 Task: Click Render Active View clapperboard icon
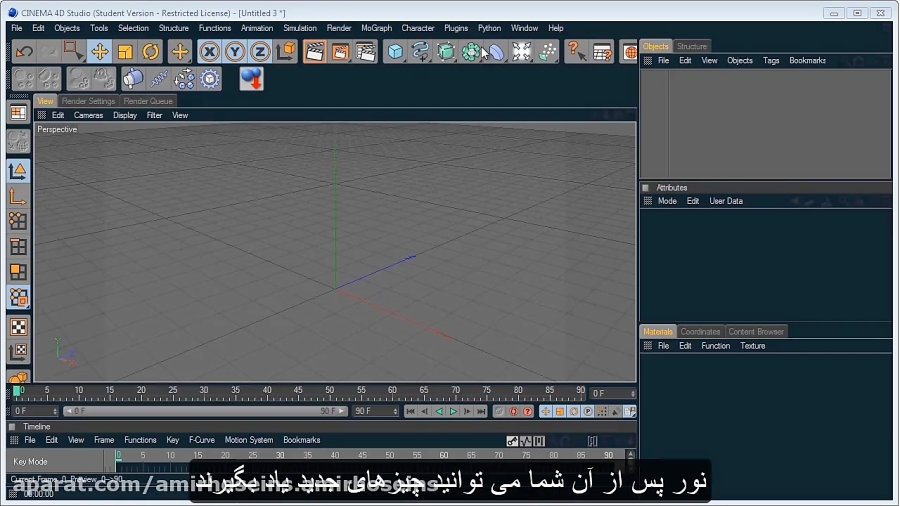coord(314,51)
